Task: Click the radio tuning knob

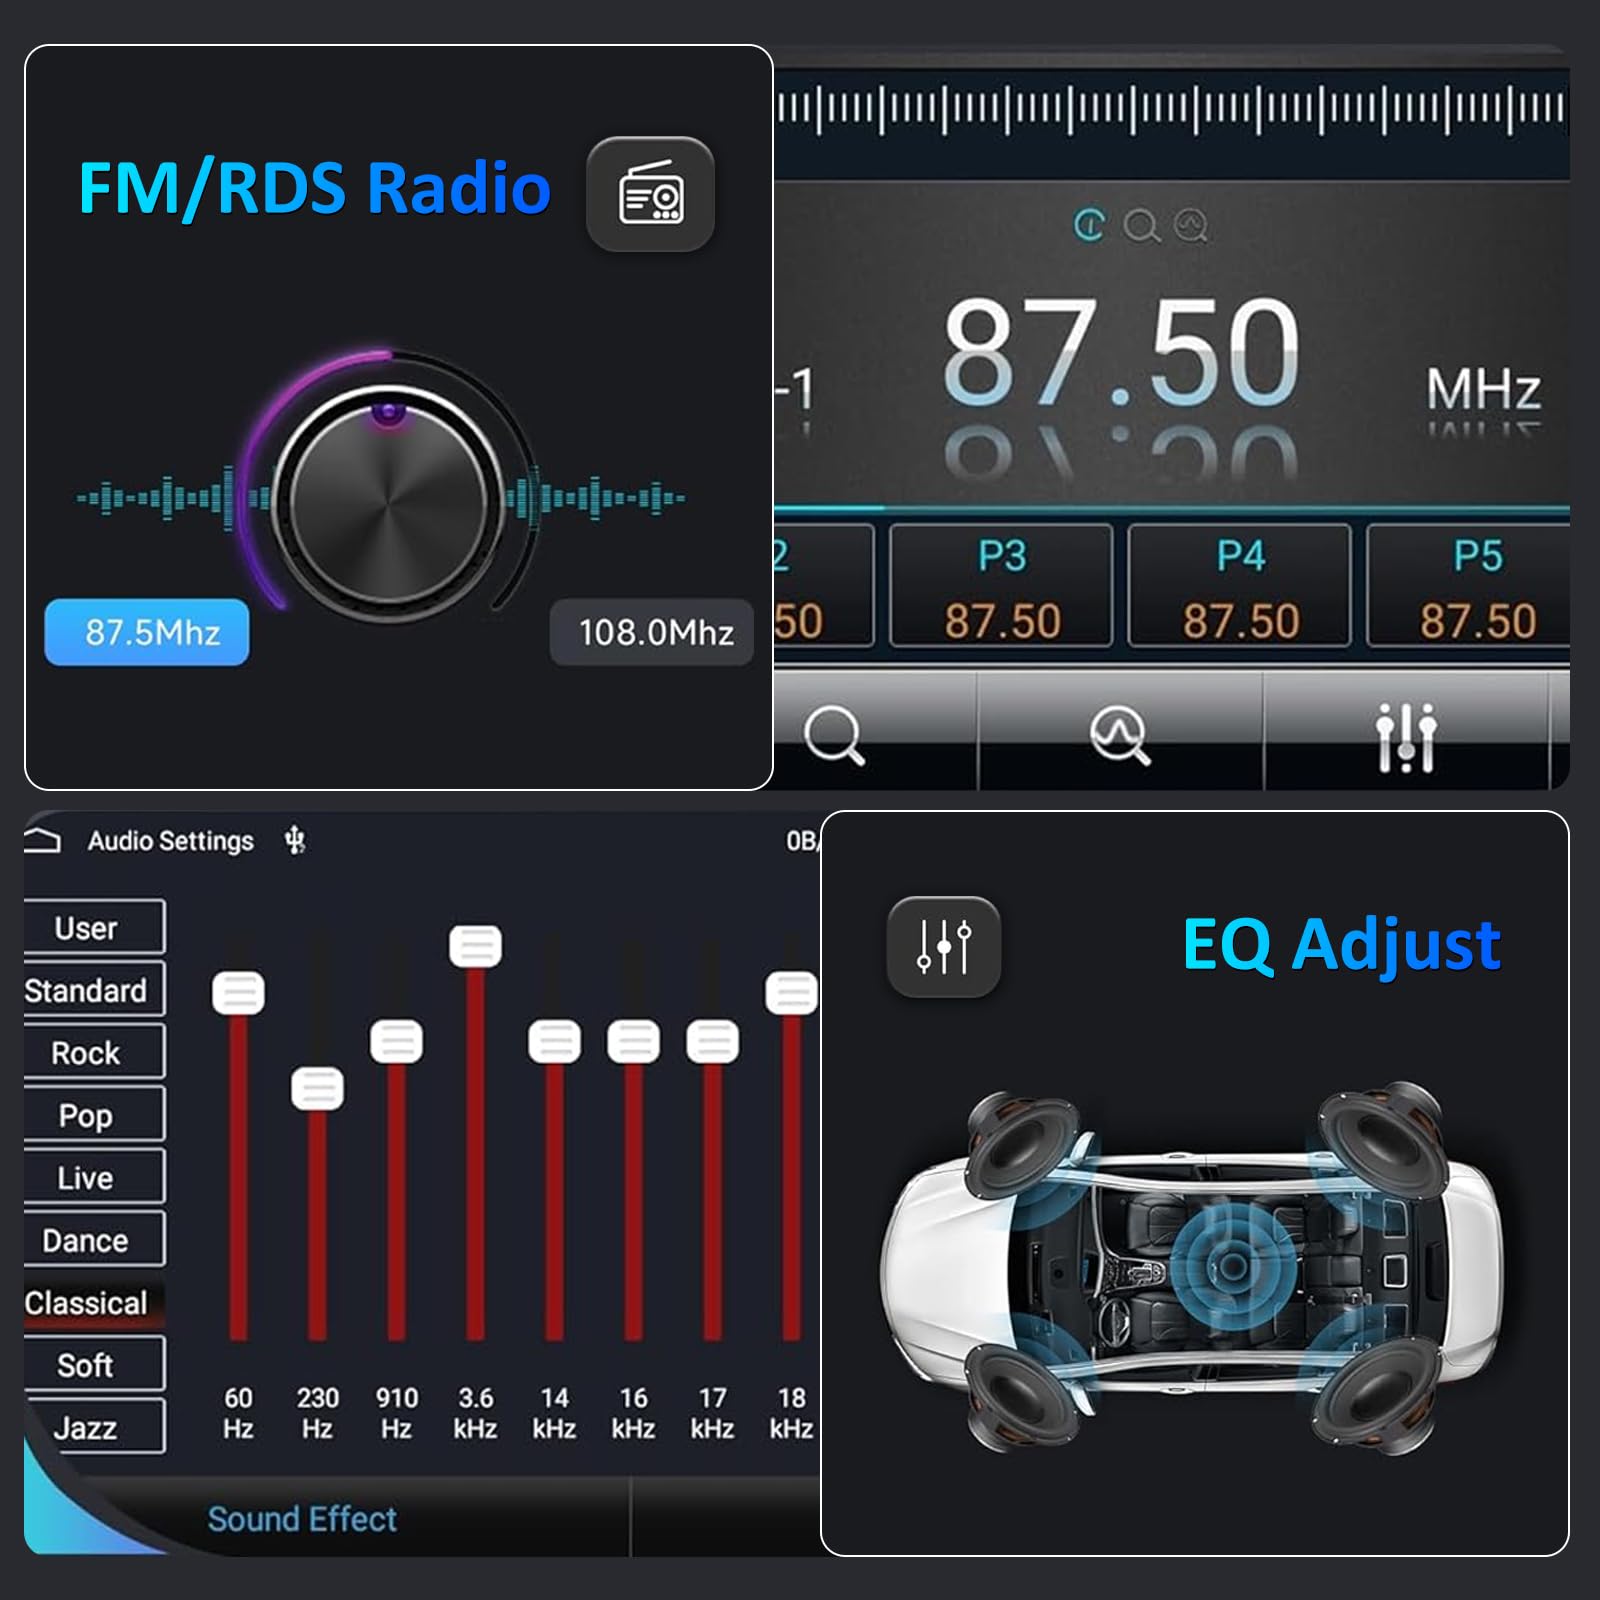Action: pyautogui.click(x=389, y=497)
